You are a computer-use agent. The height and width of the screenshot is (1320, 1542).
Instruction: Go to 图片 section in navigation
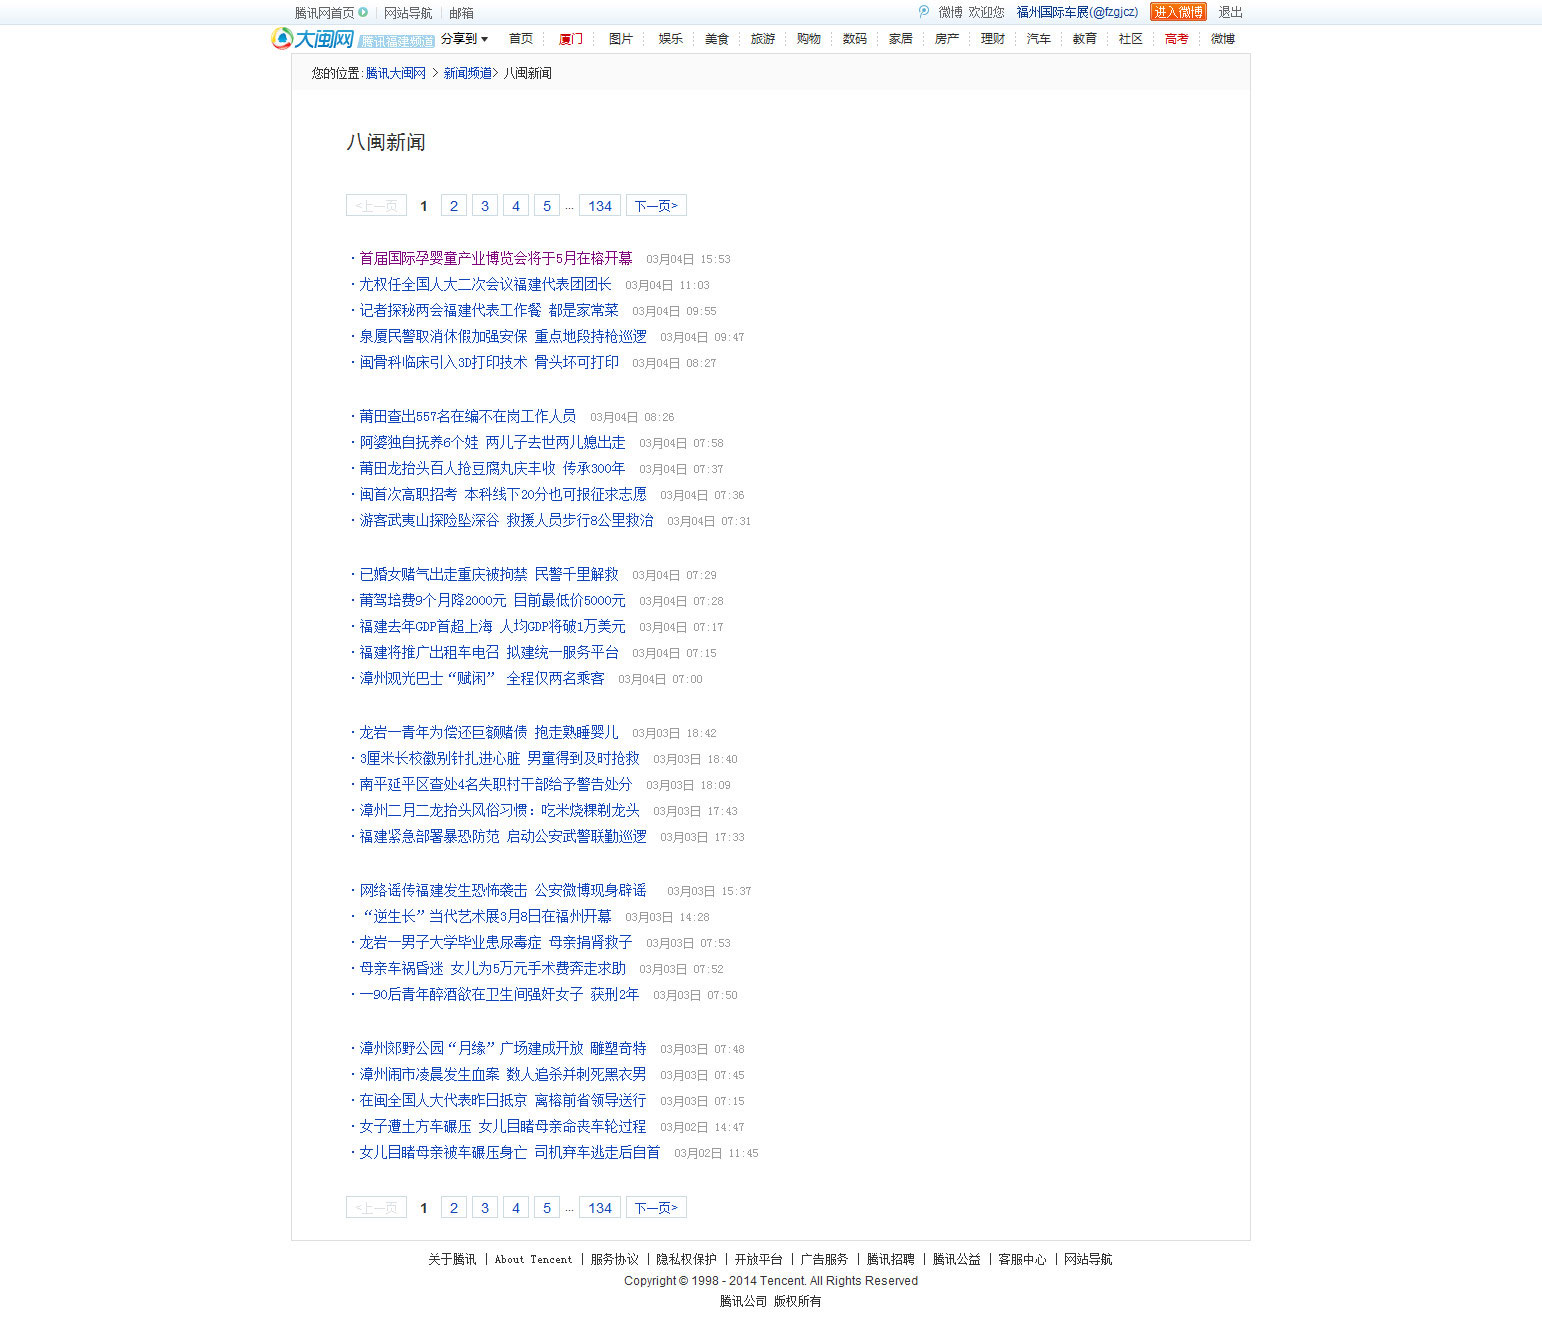pyautogui.click(x=620, y=39)
